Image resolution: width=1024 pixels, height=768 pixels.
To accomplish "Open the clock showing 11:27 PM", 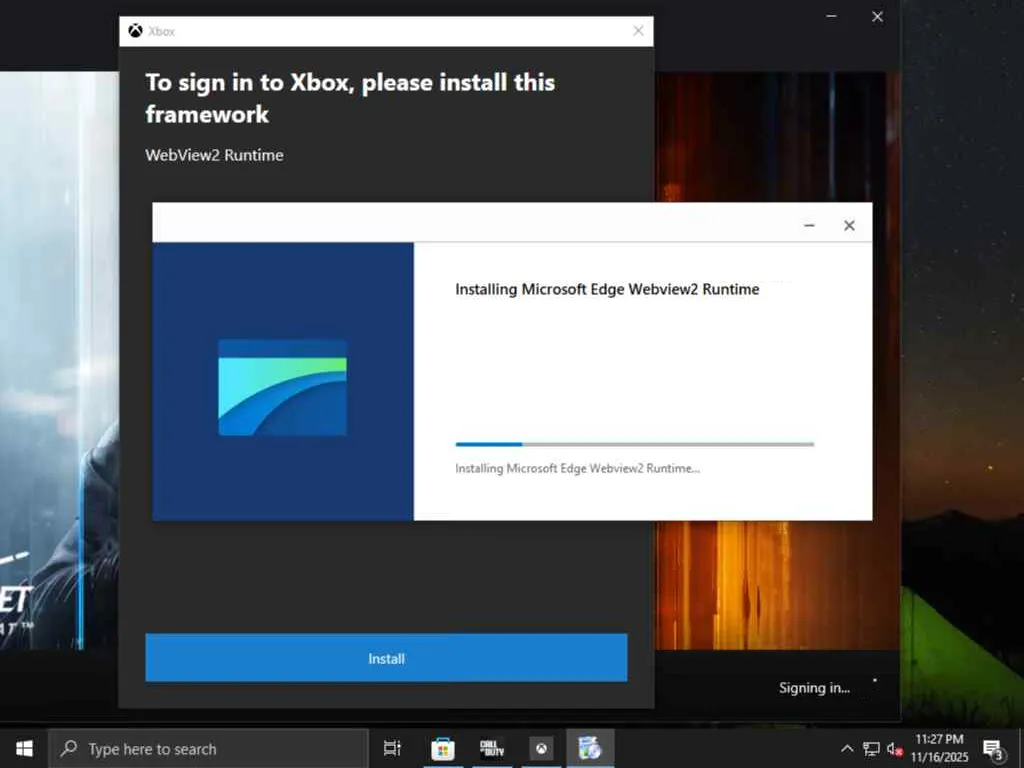I will tap(939, 748).
